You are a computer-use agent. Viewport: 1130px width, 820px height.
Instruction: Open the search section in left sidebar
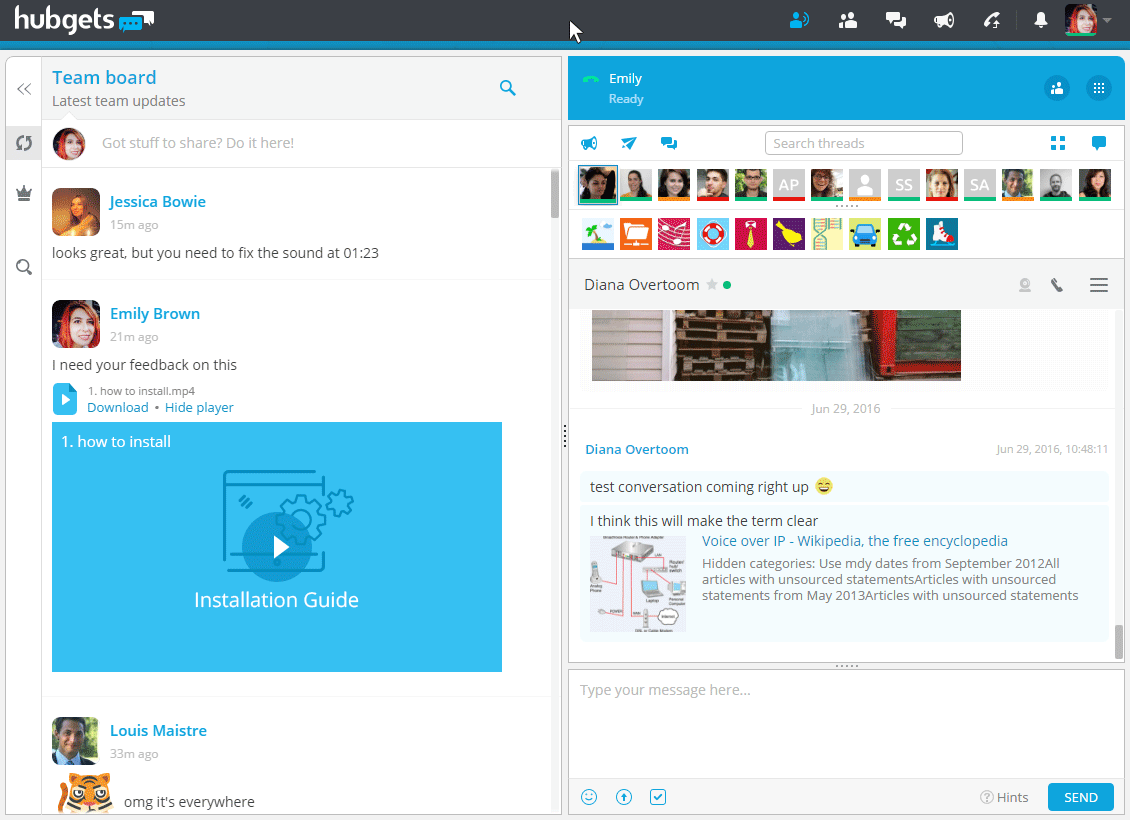[24, 267]
